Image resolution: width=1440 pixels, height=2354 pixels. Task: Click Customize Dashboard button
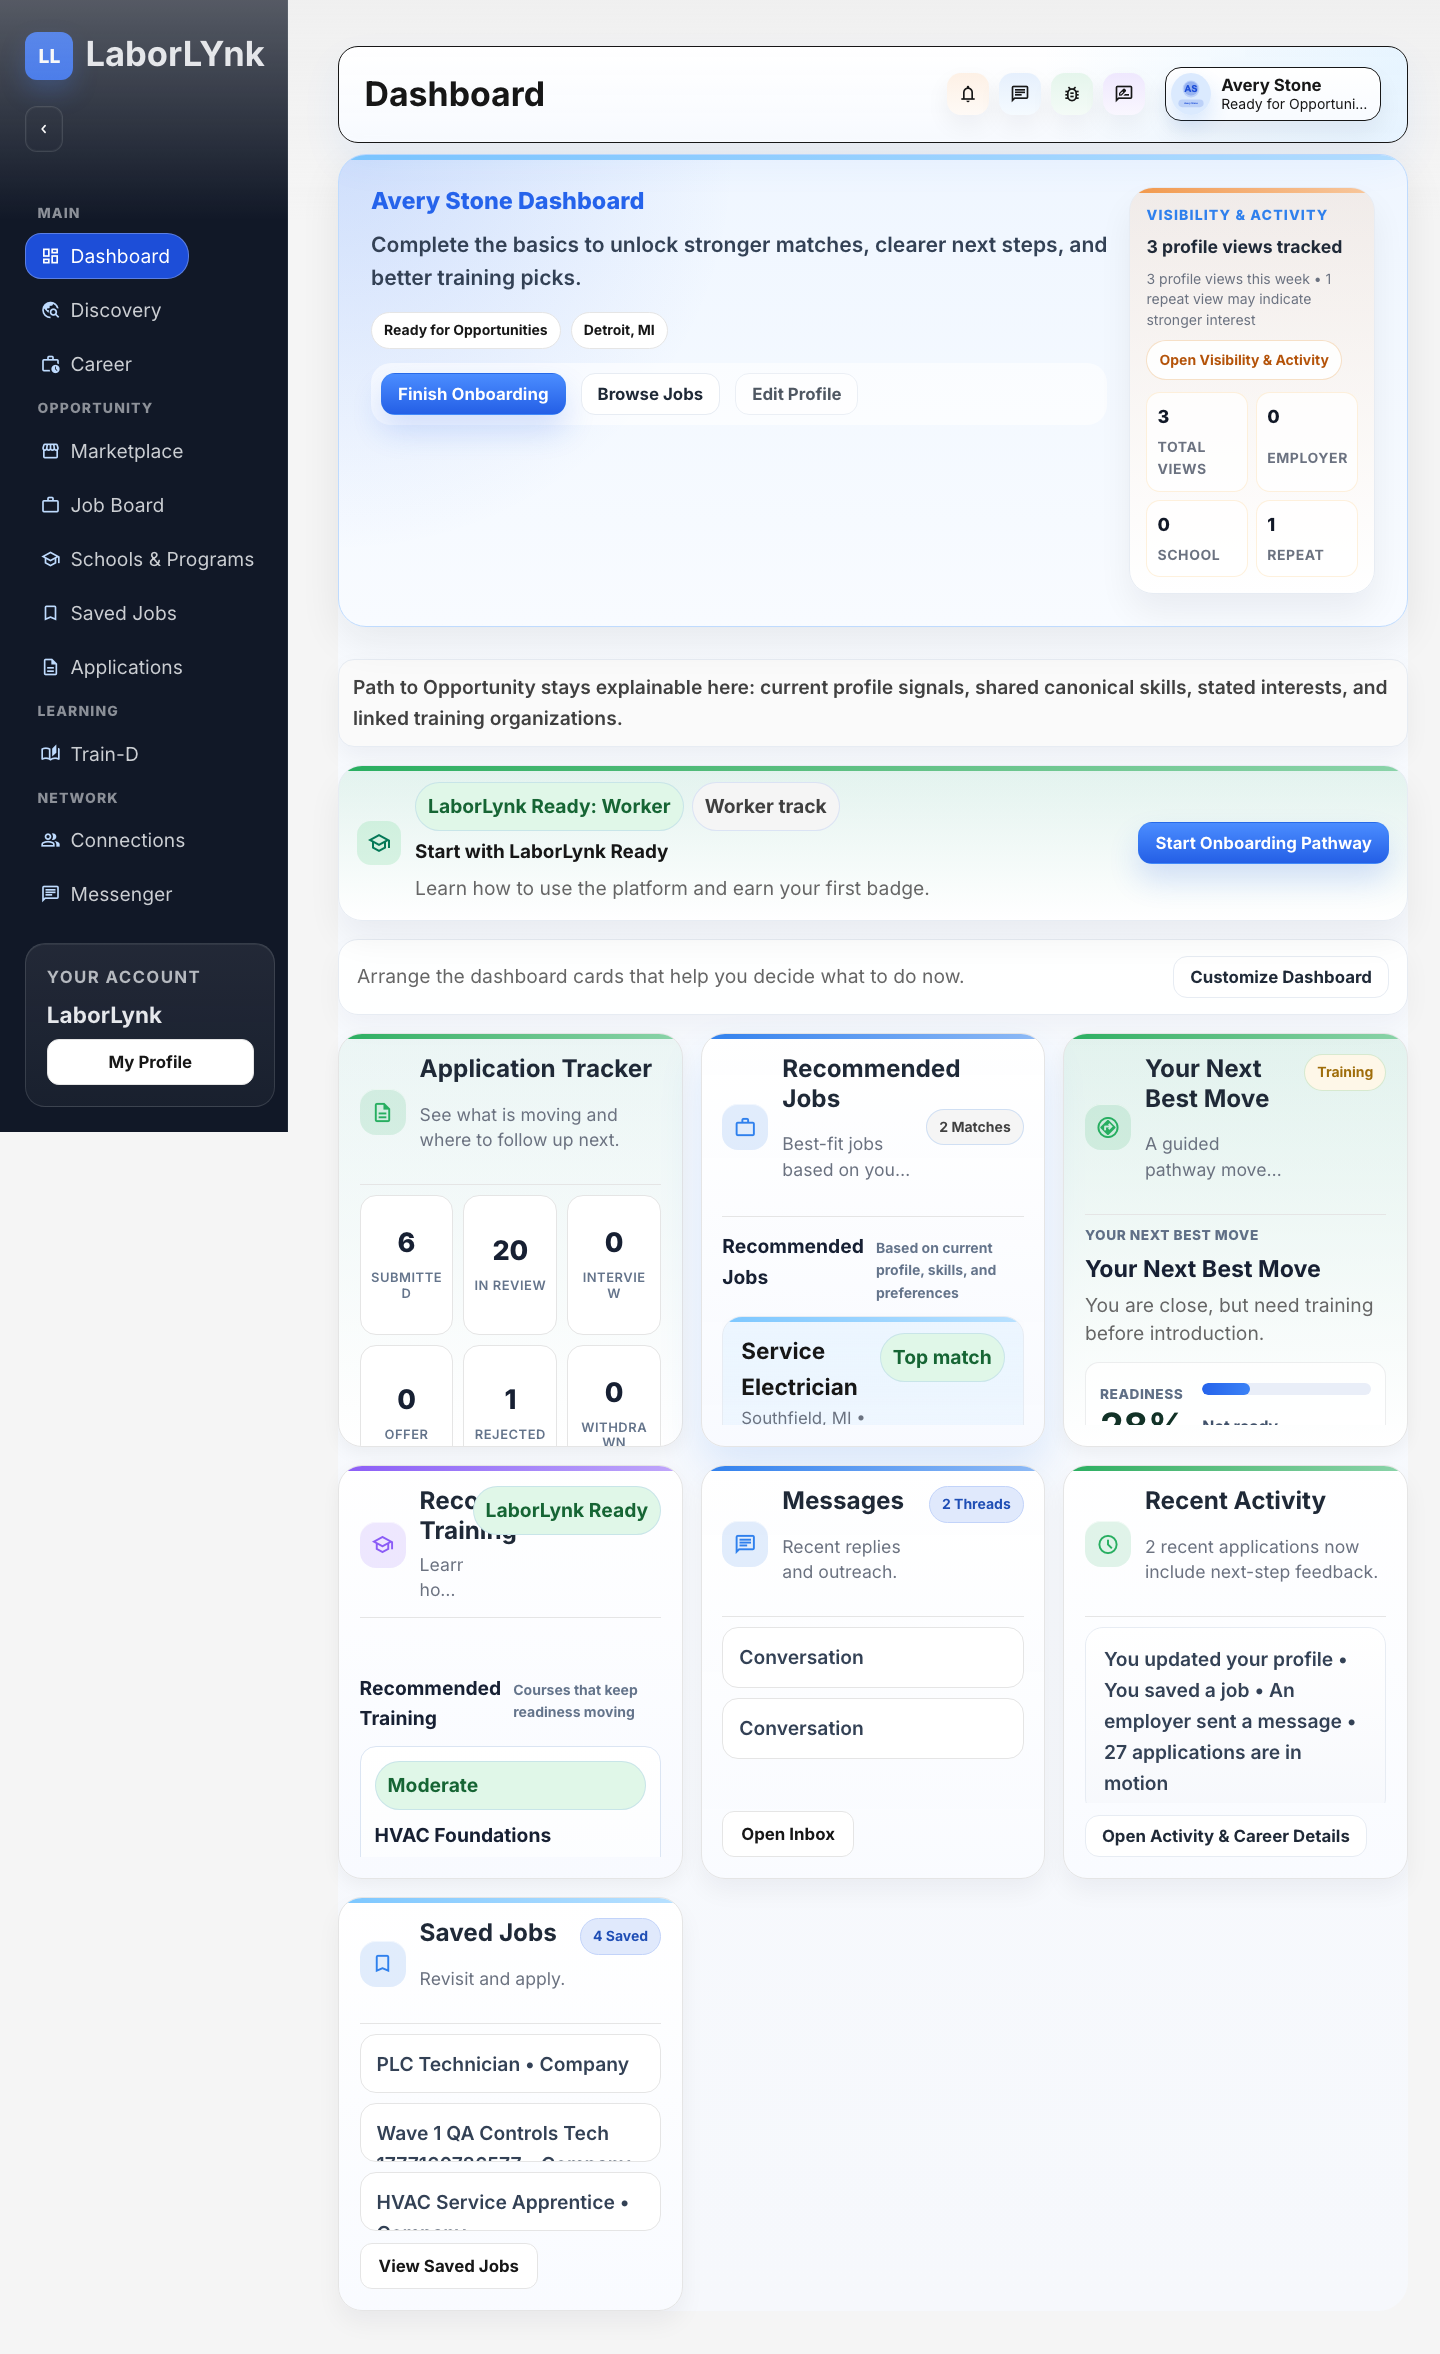pyautogui.click(x=1281, y=977)
